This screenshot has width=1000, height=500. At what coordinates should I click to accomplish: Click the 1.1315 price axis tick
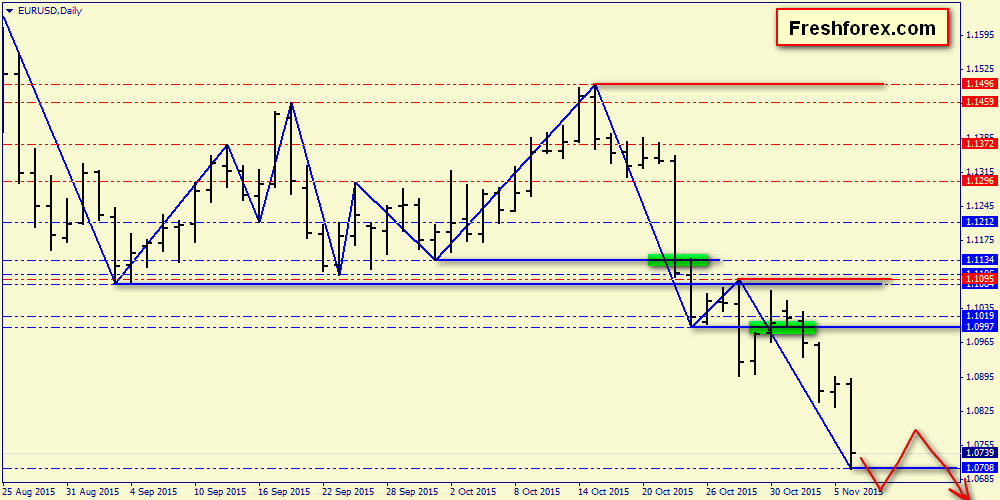pos(978,172)
